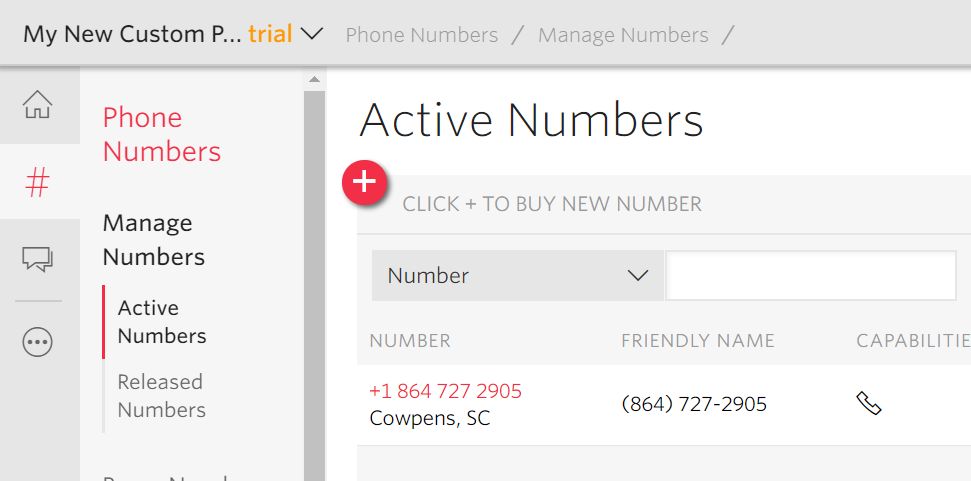Open the Programmable SMS chat bubble icon
Image resolution: width=971 pixels, height=481 pixels.
point(38,259)
